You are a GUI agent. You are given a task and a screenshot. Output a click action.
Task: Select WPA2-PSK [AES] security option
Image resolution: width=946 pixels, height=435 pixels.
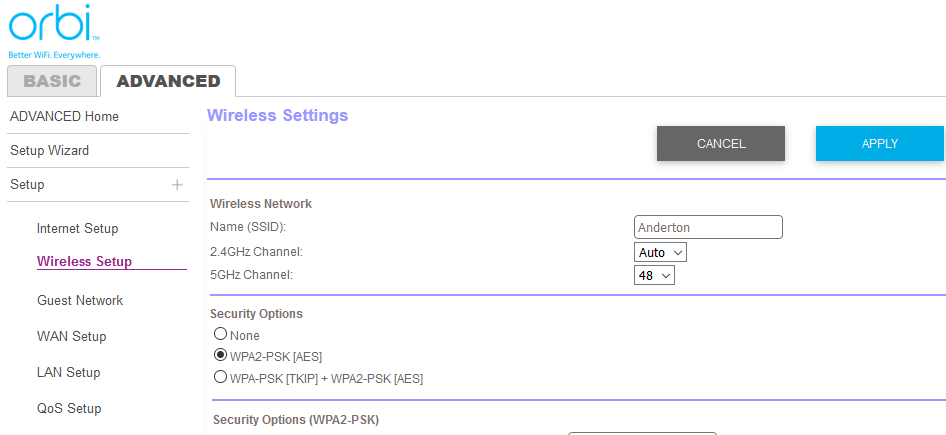point(221,355)
